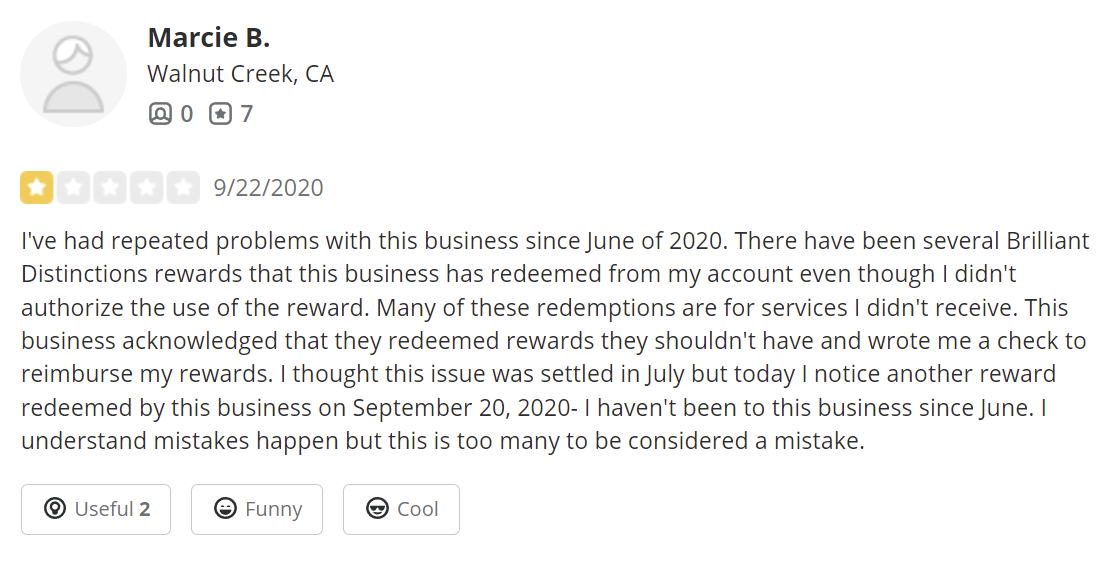Mark the review as Cool
Image resolution: width=1107 pixels, height=568 pixels.
click(401, 509)
